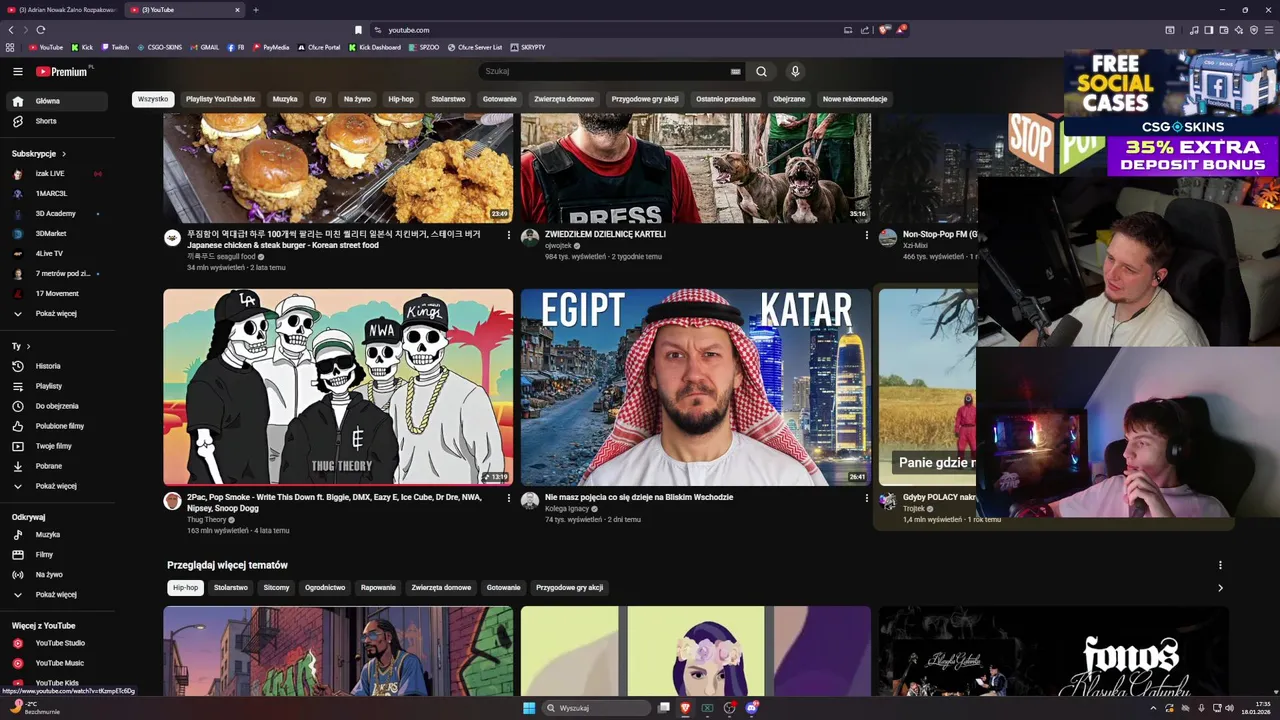Open Pobrane downloads in sidebar
Viewport: 1280px width, 720px height.
click(56, 466)
